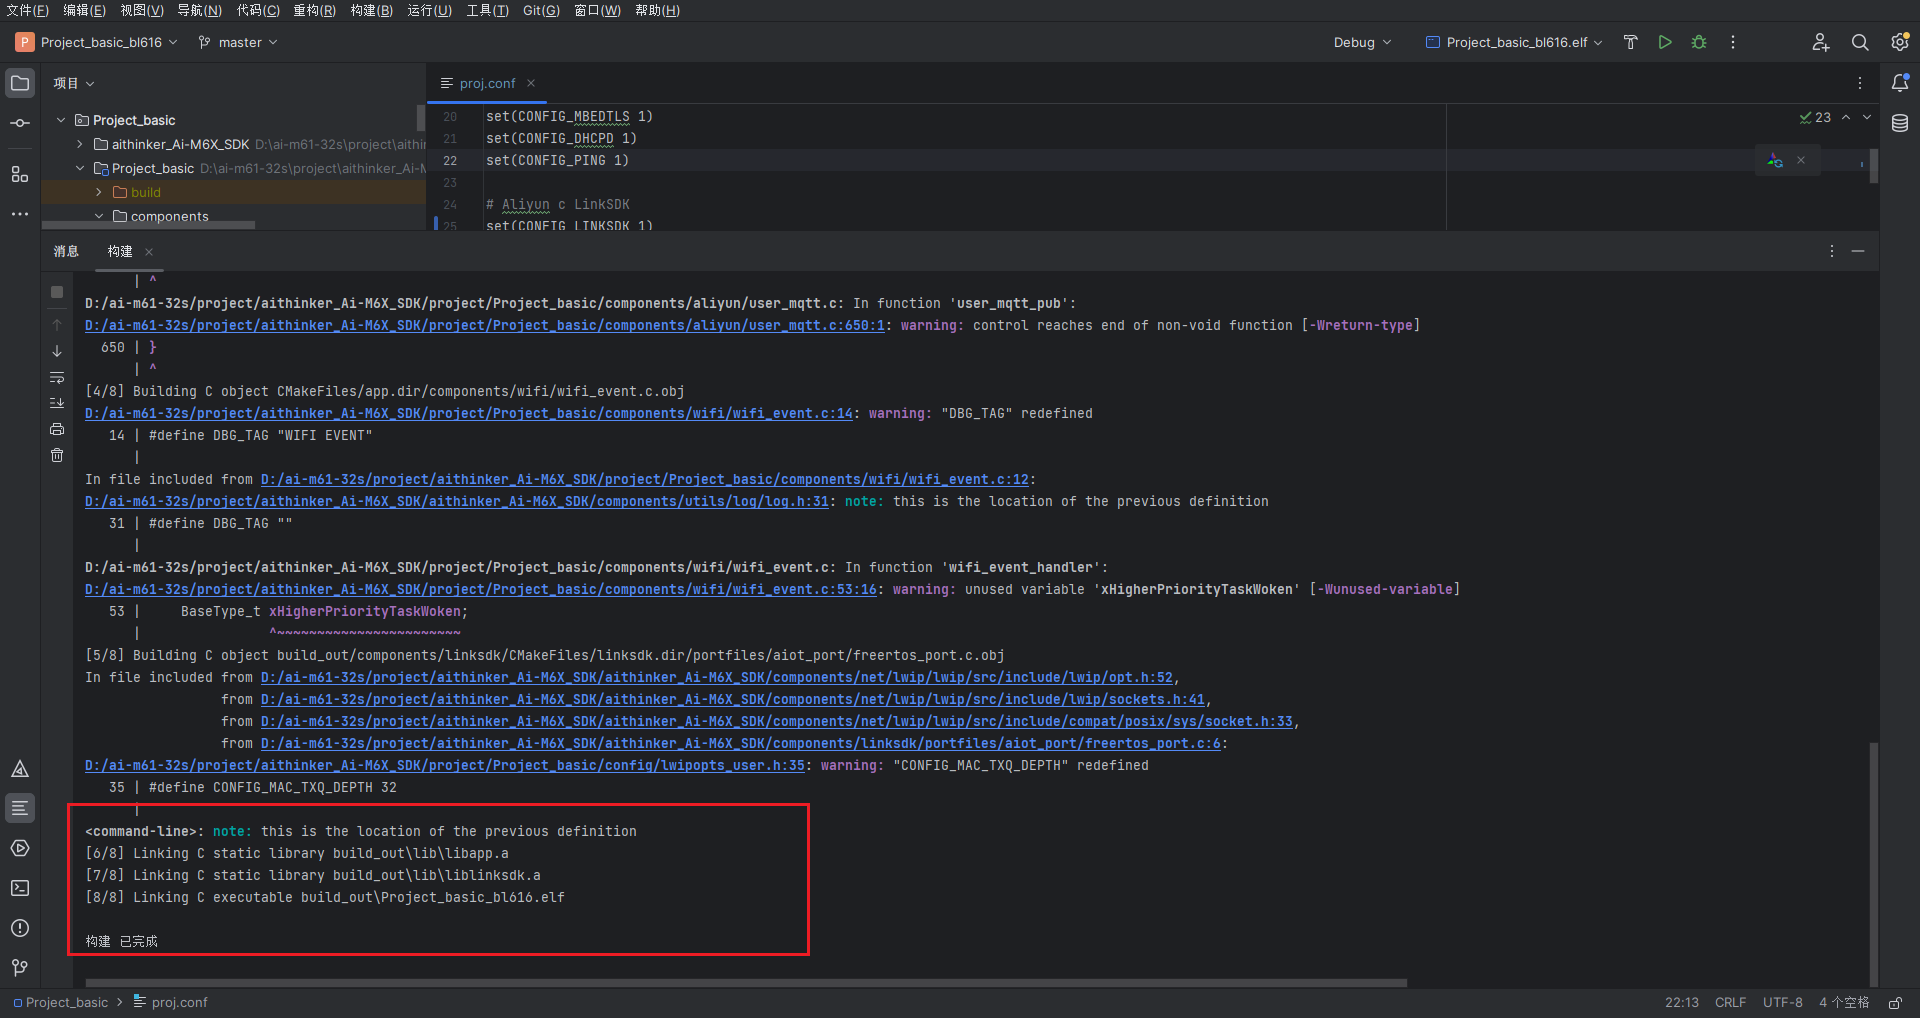Open build panel options menu

tap(1832, 251)
